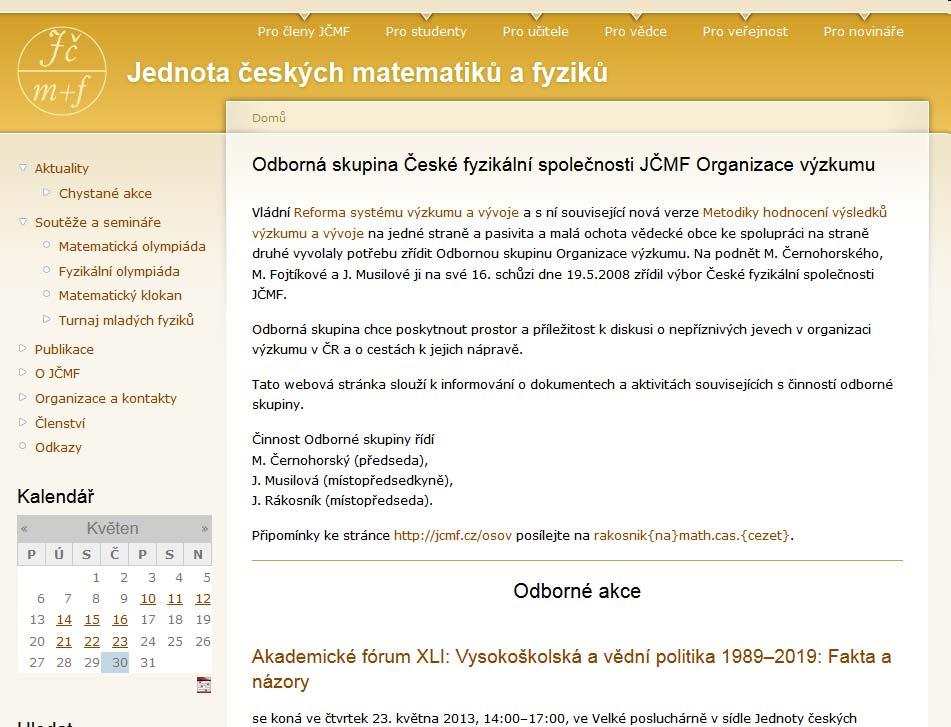This screenshot has width=951, height=727.
Task: Select calendar day 22
Action: coord(92,642)
